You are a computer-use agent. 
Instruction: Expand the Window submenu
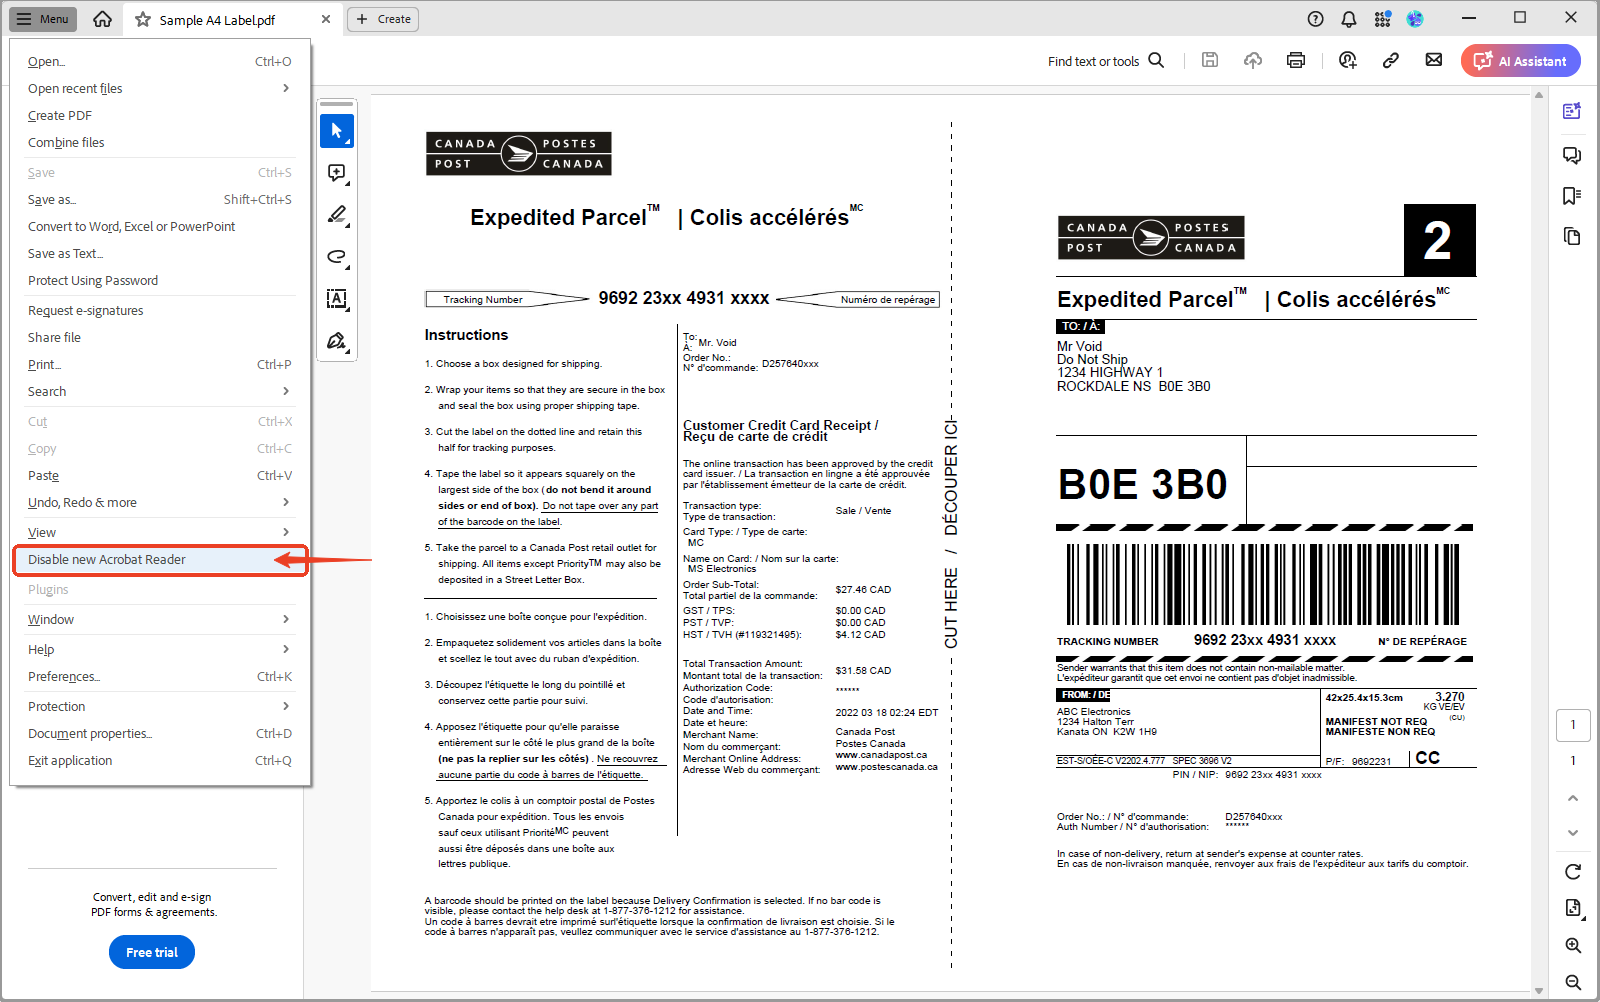click(x=160, y=620)
